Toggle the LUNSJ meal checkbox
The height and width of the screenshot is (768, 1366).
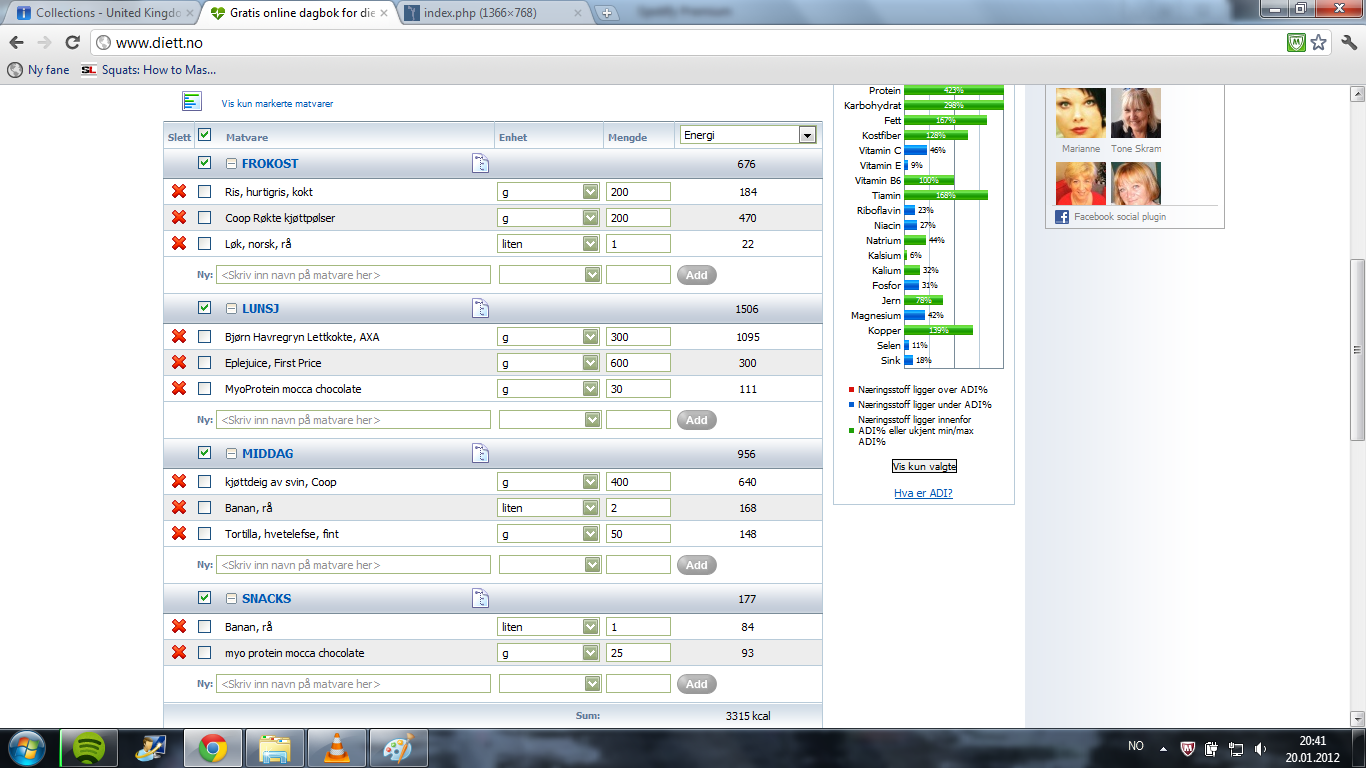tap(205, 308)
